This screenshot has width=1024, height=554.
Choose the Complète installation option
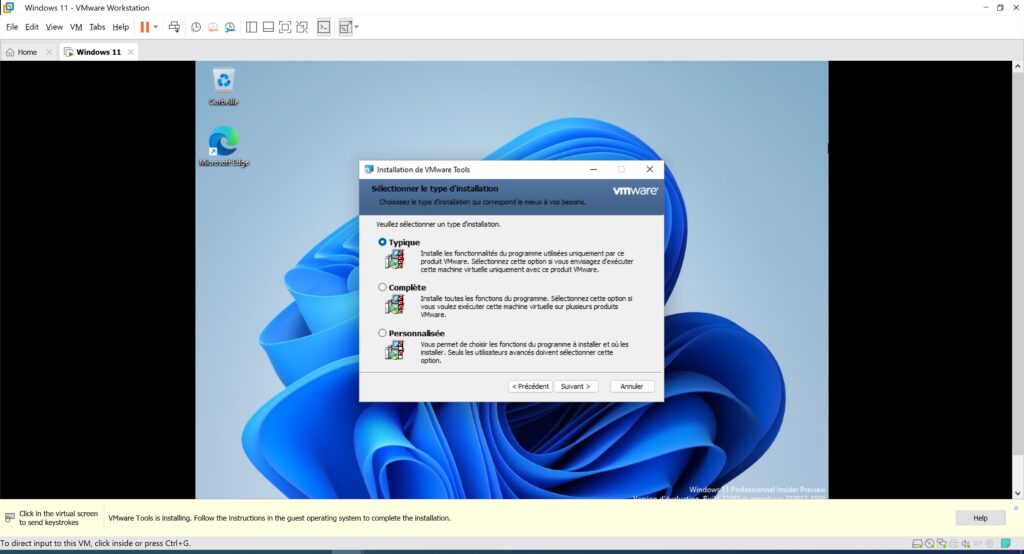[382, 287]
